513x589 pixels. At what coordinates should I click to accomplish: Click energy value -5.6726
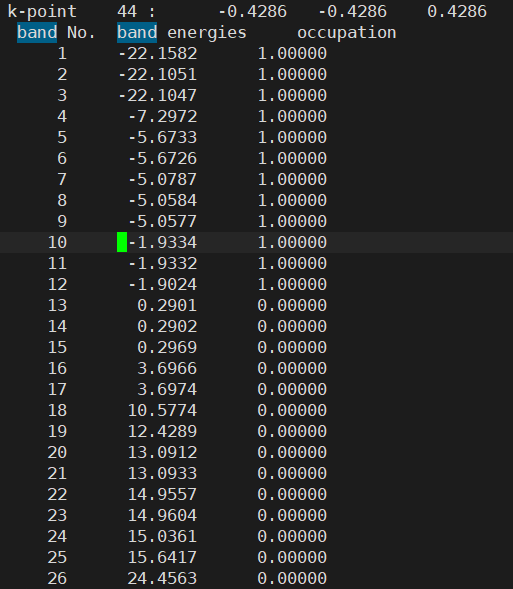pos(162,159)
